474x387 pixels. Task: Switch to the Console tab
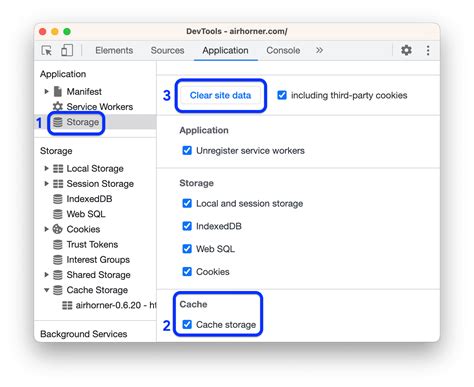(283, 50)
